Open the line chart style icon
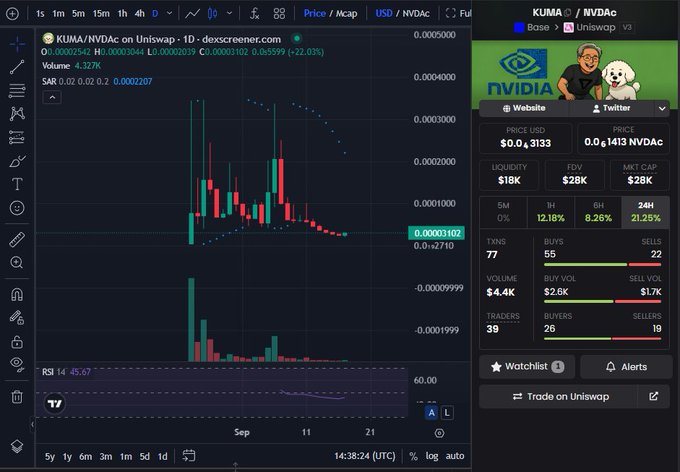Screen dimensions: 680x472 (192, 13)
